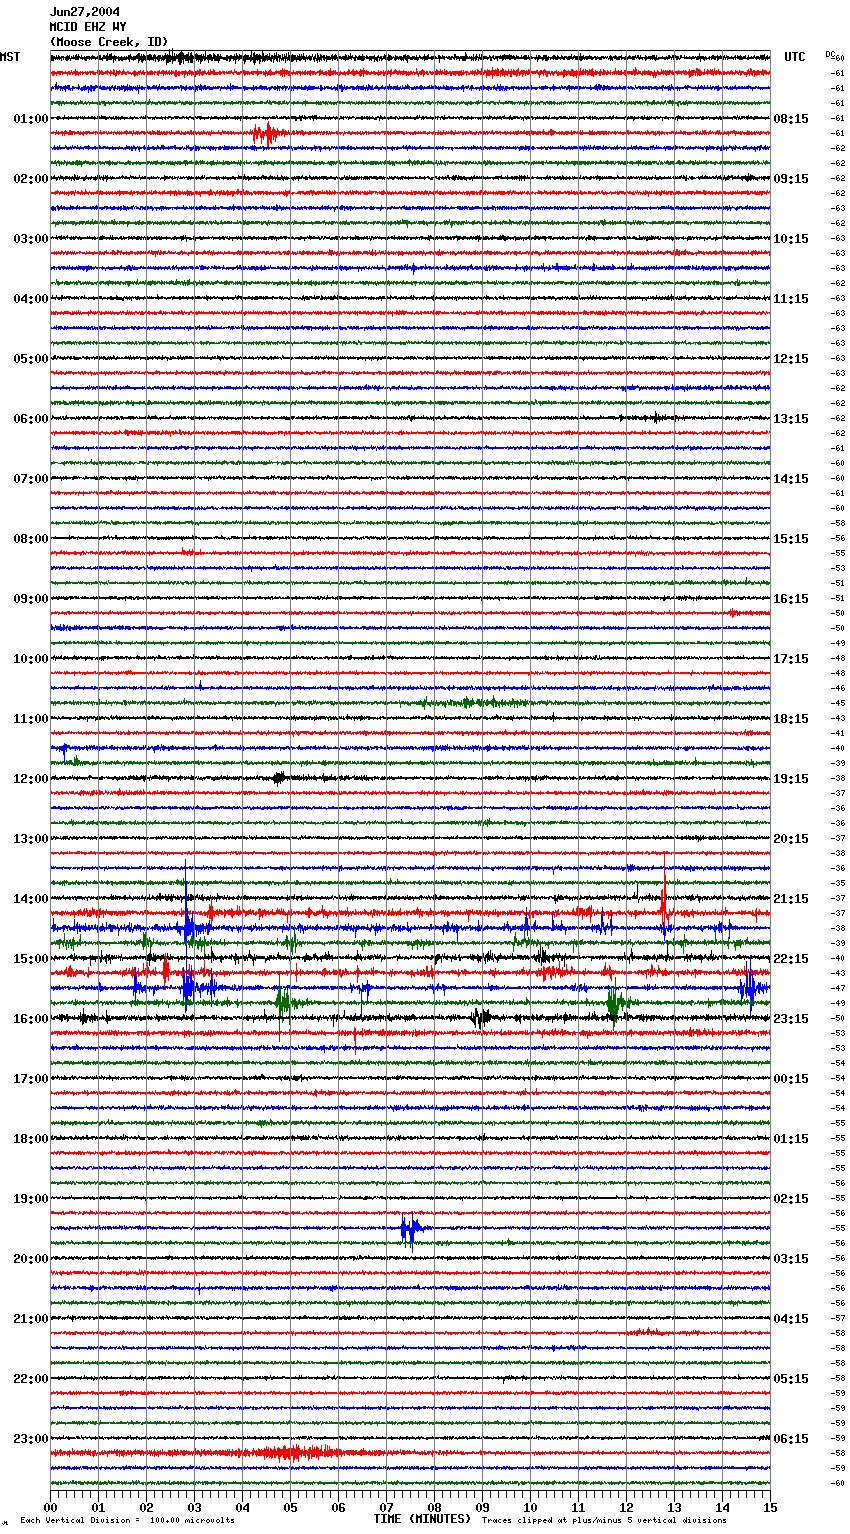The image size is (850, 1534).
Task: Select the 23:00 MST row label
Action: point(31,1439)
